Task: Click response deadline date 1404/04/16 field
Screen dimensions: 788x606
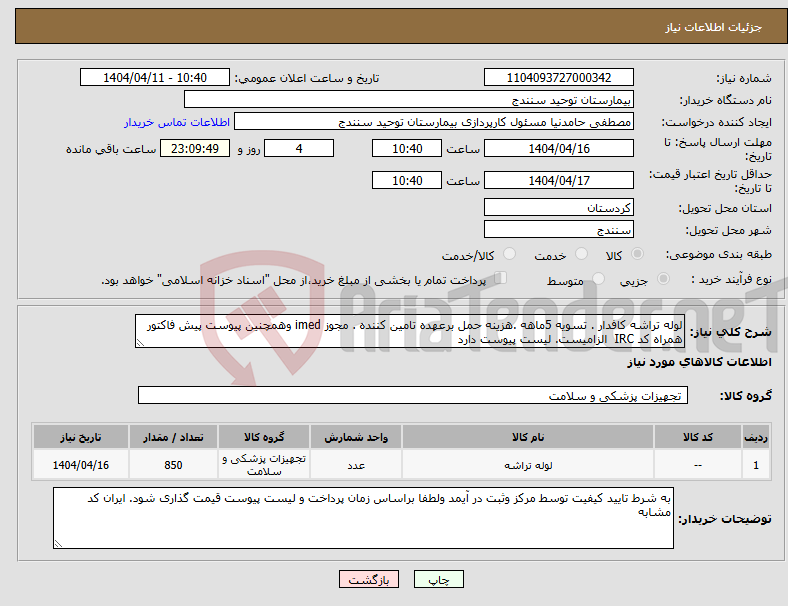Action: (x=558, y=149)
